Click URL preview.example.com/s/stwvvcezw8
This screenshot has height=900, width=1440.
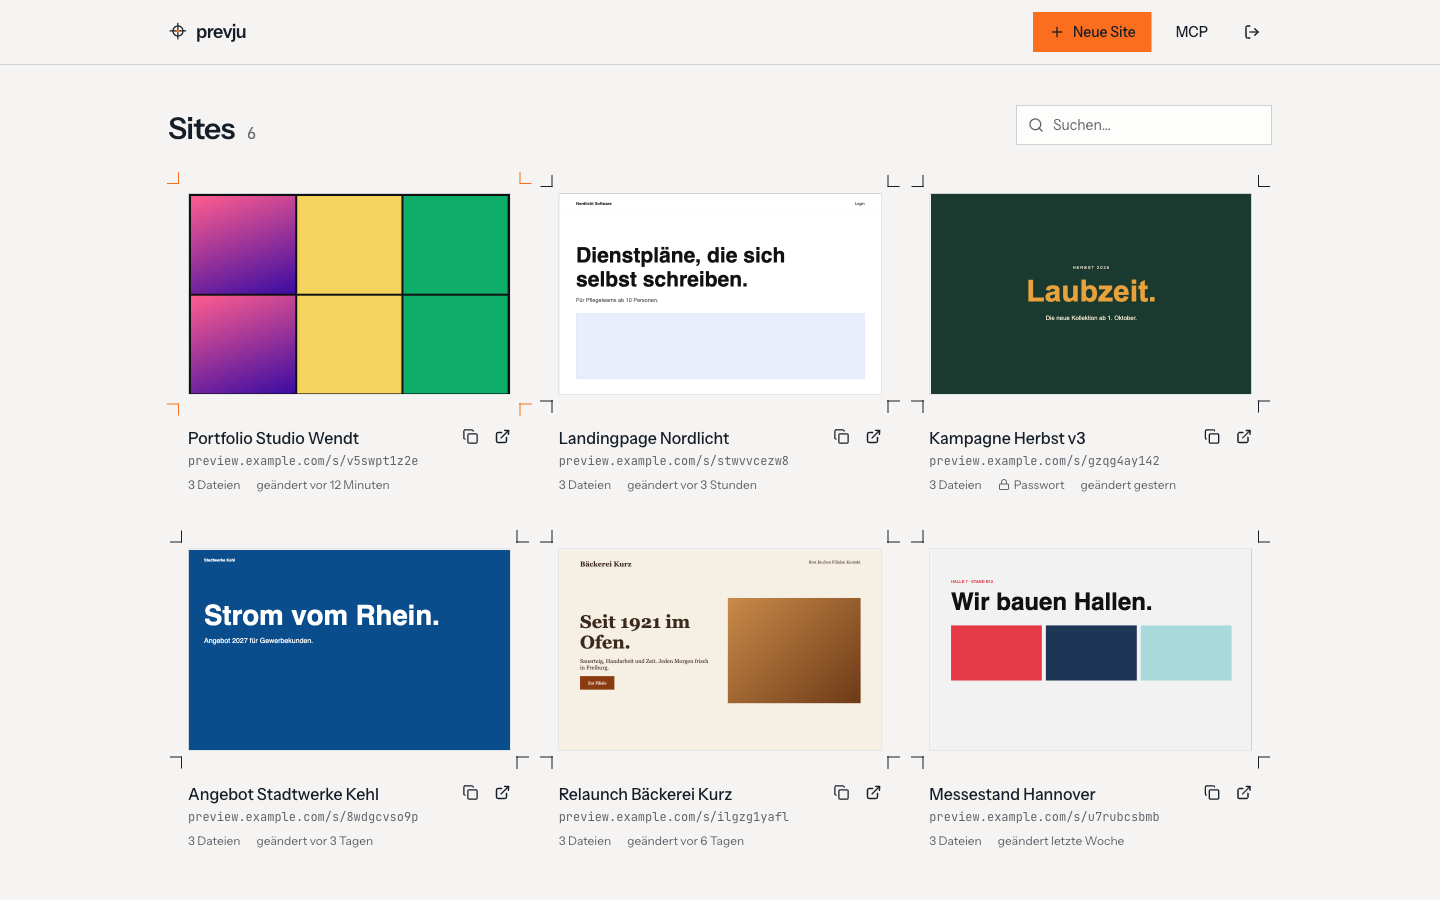674,461
